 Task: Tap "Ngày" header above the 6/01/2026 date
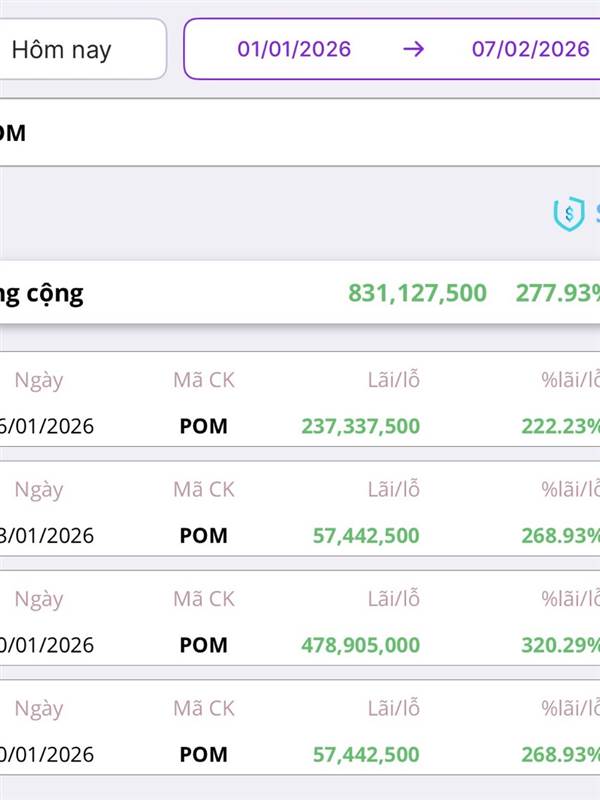tap(39, 380)
